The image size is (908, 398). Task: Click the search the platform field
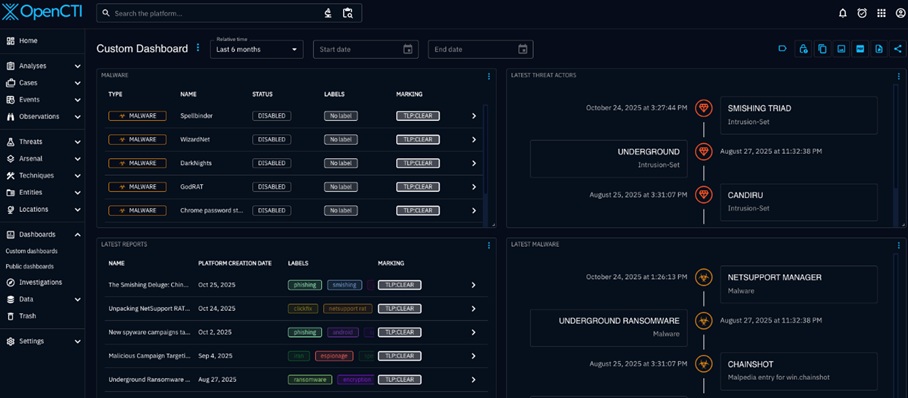click(217, 13)
